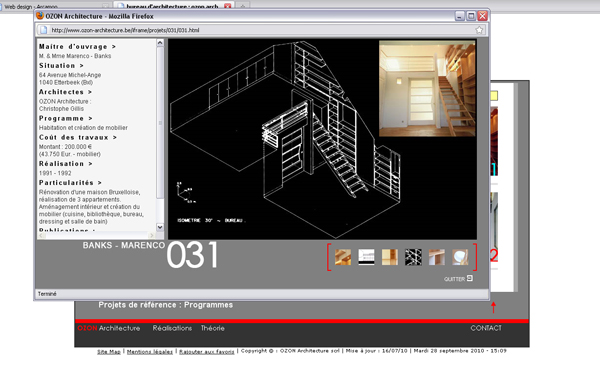Click the info panel scroll down arrow

click(160, 227)
